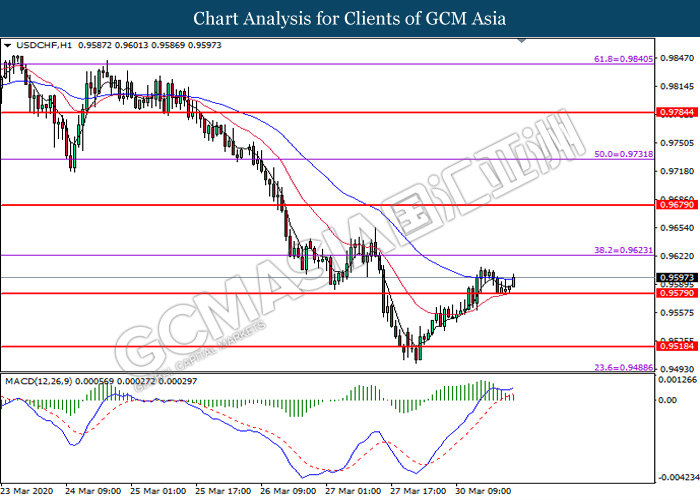Click the current price tag 0.95973

click(x=677, y=278)
